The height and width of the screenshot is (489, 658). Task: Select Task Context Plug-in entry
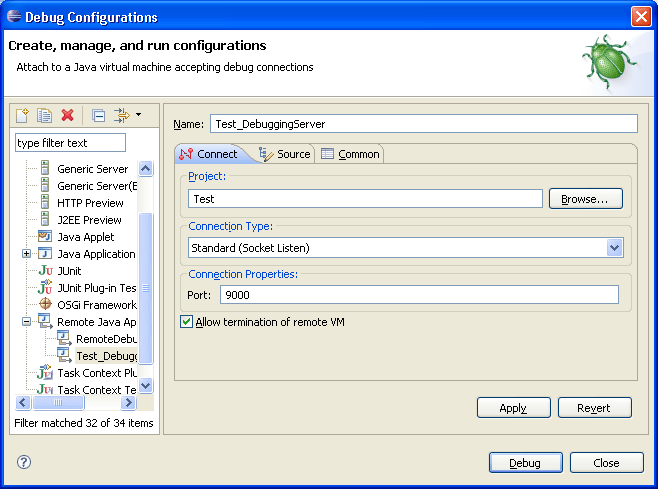pos(97,373)
